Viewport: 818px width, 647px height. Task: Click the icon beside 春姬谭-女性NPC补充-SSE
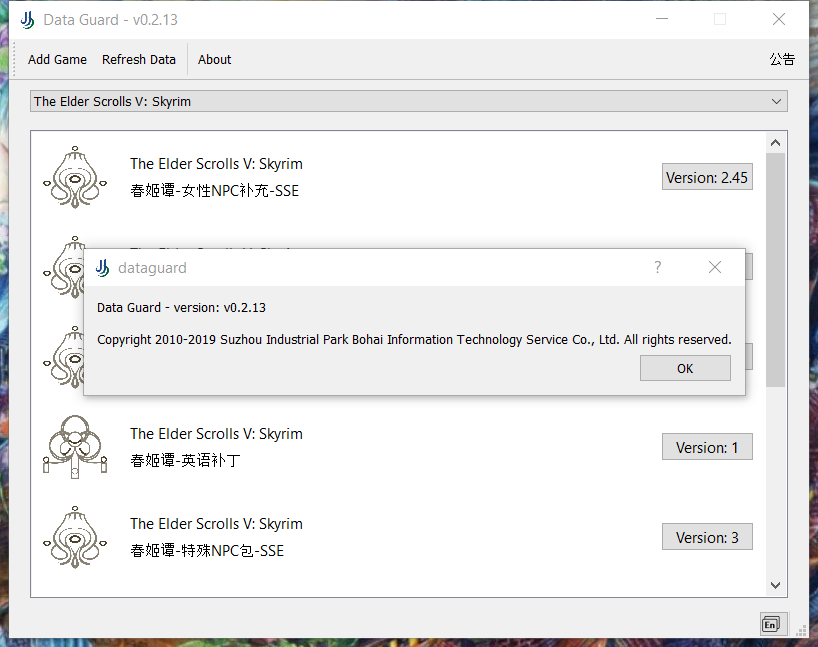point(75,177)
